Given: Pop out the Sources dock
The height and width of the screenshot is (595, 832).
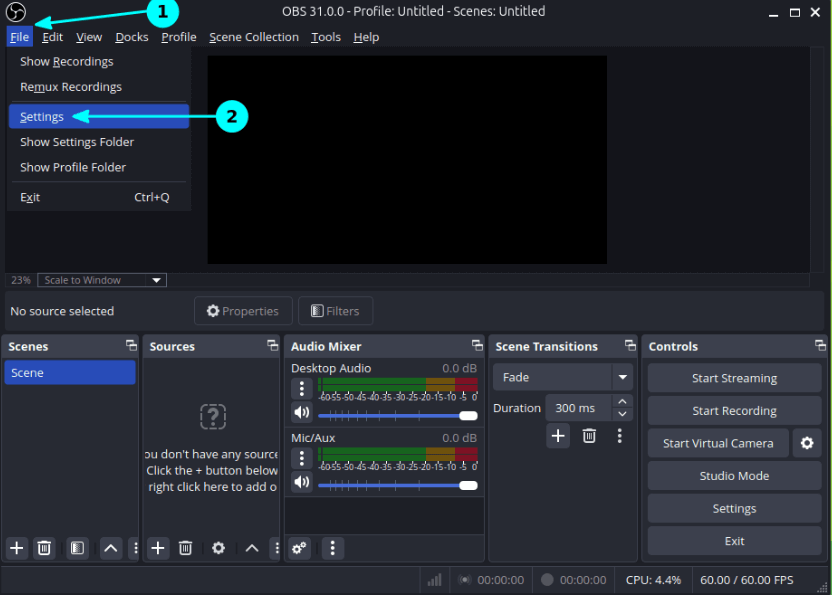Looking at the screenshot, I should (x=272, y=346).
